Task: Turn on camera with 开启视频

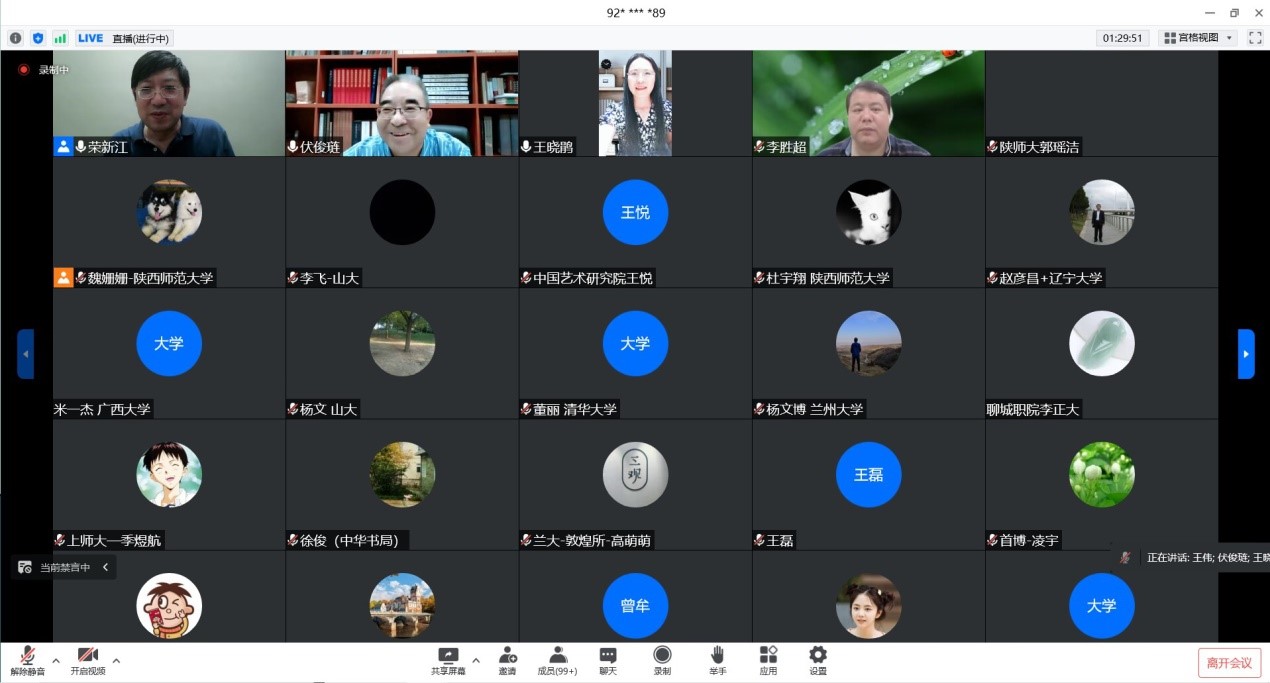Action: coord(87,656)
